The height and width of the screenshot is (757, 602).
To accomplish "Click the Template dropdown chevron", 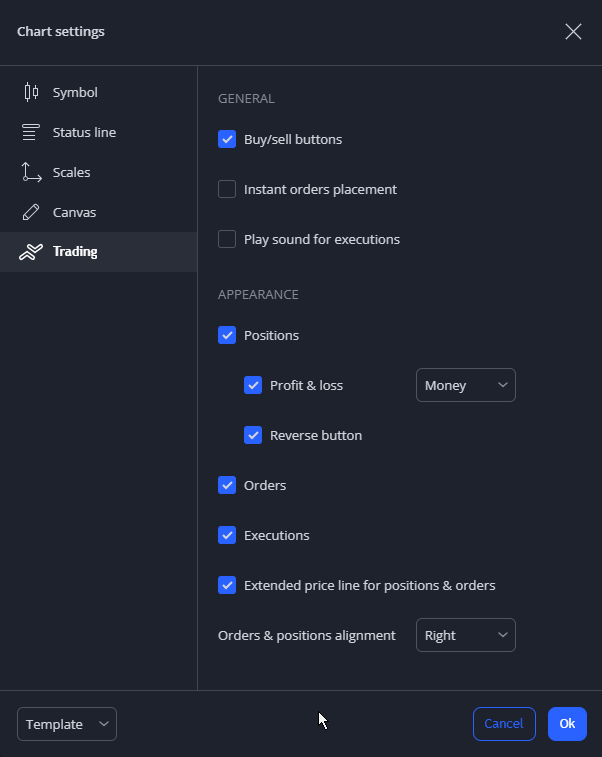I will [x=103, y=724].
